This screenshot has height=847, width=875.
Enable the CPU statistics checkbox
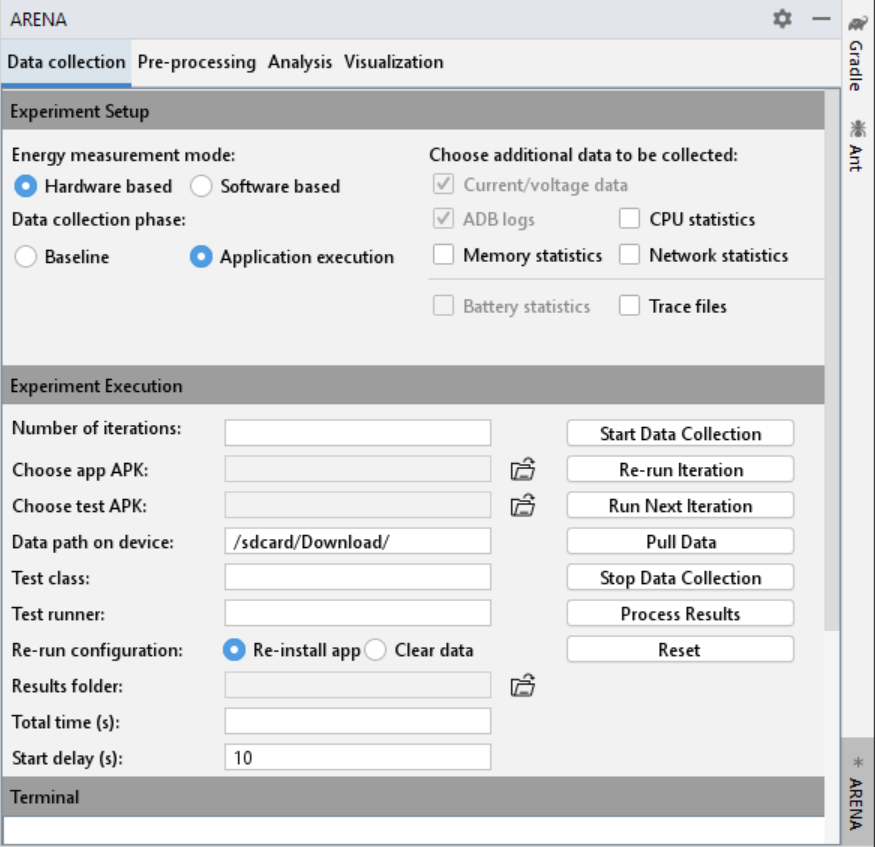click(x=629, y=220)
